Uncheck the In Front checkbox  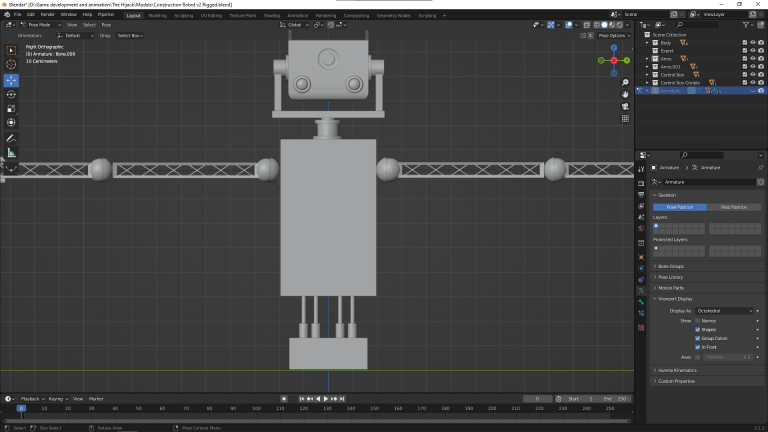[x=697, y=347]
